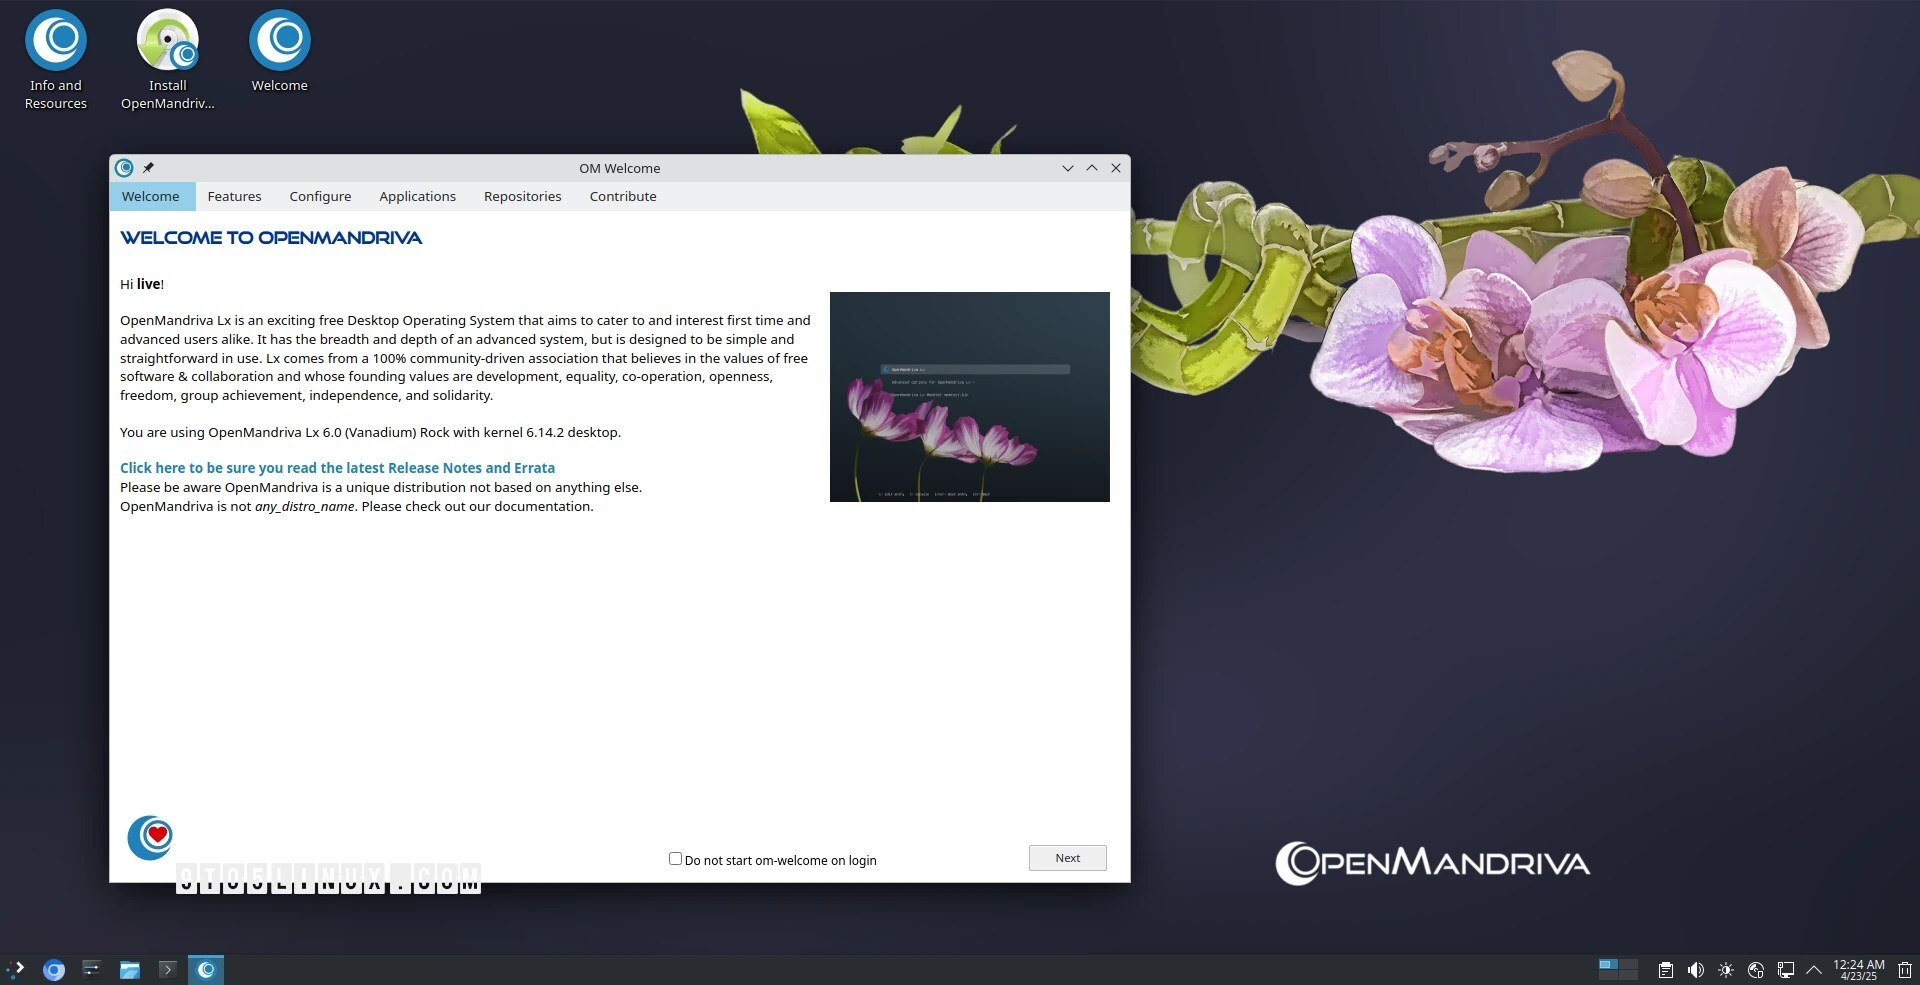1920x985 pixels.
Task: Click the OM Welcome title bar text
Action: coord(620,168)
